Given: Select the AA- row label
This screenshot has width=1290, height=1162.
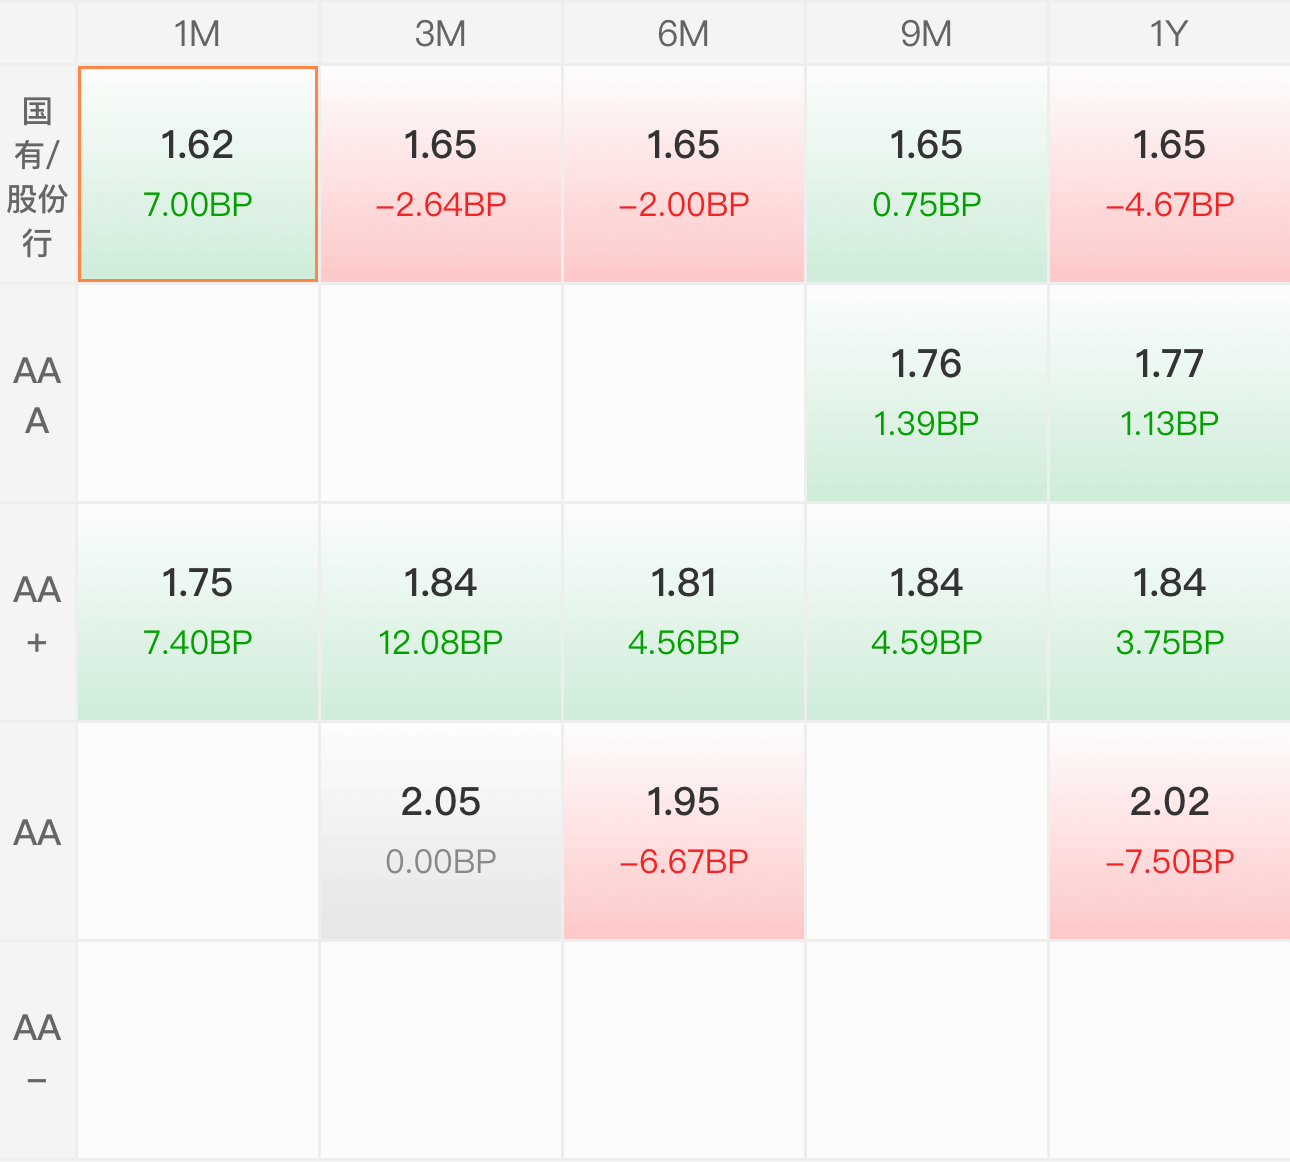Looking at the screenshot, I should [x=38, y=1051].
